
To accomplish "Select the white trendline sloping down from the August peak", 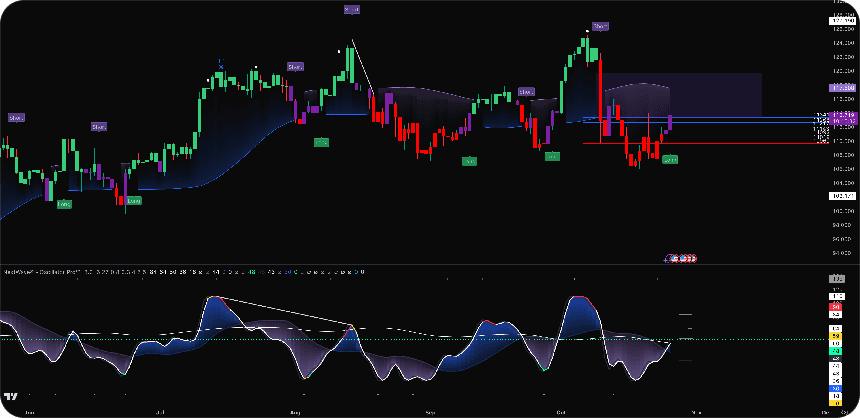I will tap(363, 65).
